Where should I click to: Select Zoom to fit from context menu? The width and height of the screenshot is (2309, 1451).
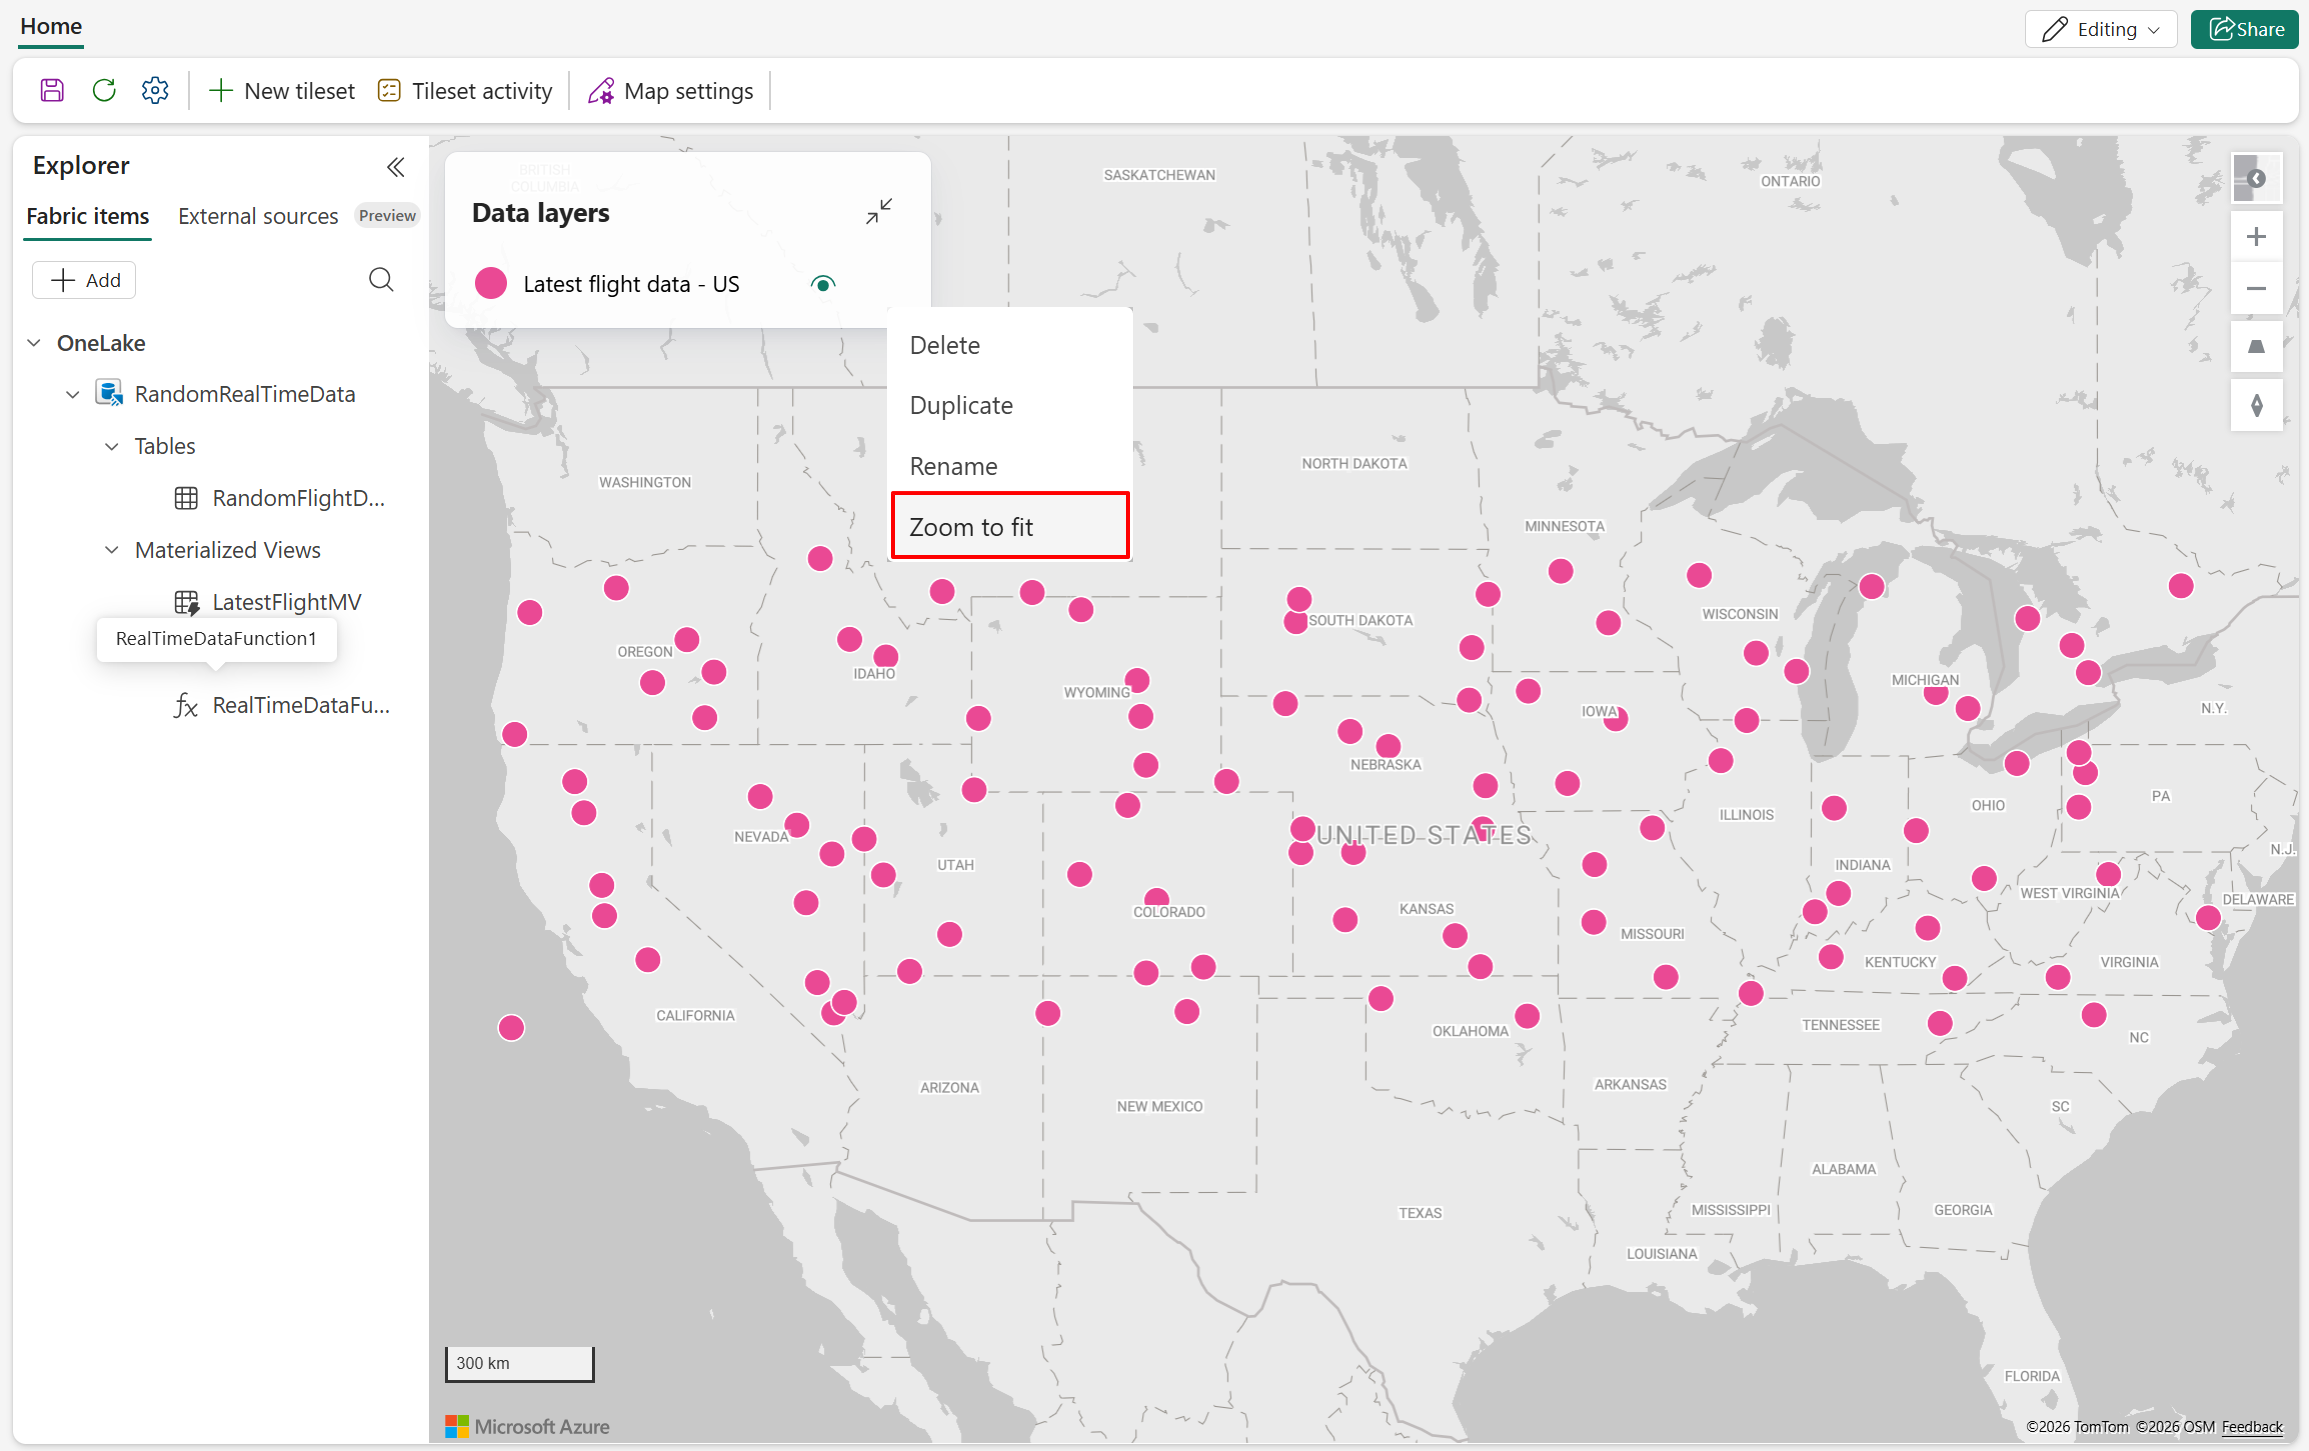click(971, 526)
